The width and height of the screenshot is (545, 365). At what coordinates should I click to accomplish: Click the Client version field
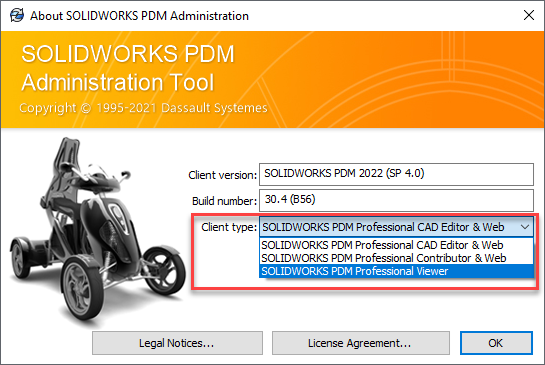(396, 174)
